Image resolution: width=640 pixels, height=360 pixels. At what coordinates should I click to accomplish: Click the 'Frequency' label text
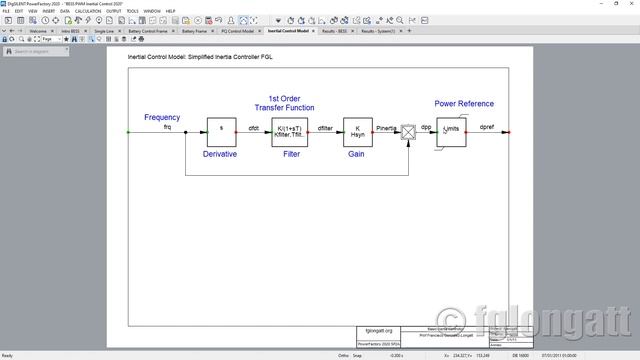pos(162,117)
